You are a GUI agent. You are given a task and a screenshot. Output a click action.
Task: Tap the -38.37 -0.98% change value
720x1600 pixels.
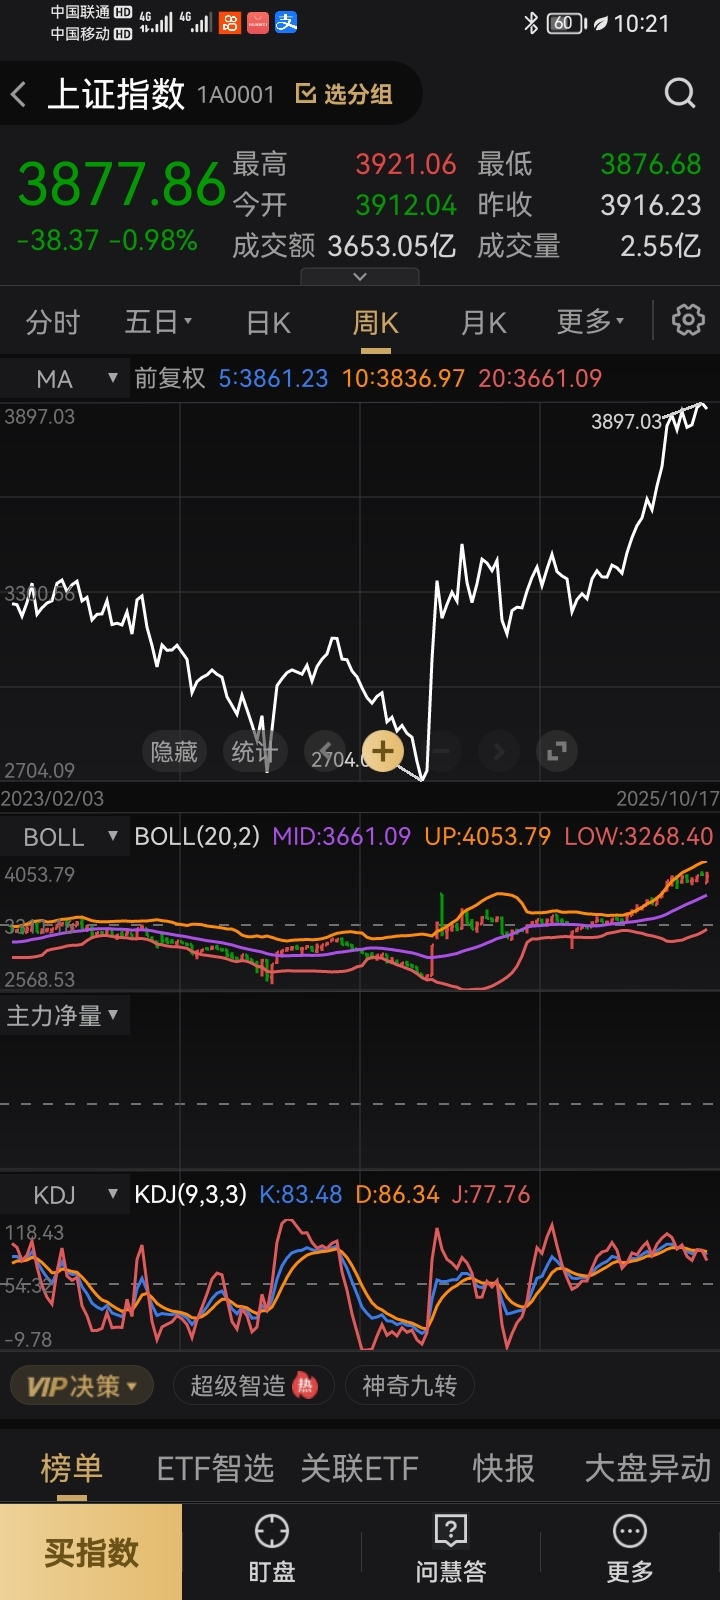[107, 240]
